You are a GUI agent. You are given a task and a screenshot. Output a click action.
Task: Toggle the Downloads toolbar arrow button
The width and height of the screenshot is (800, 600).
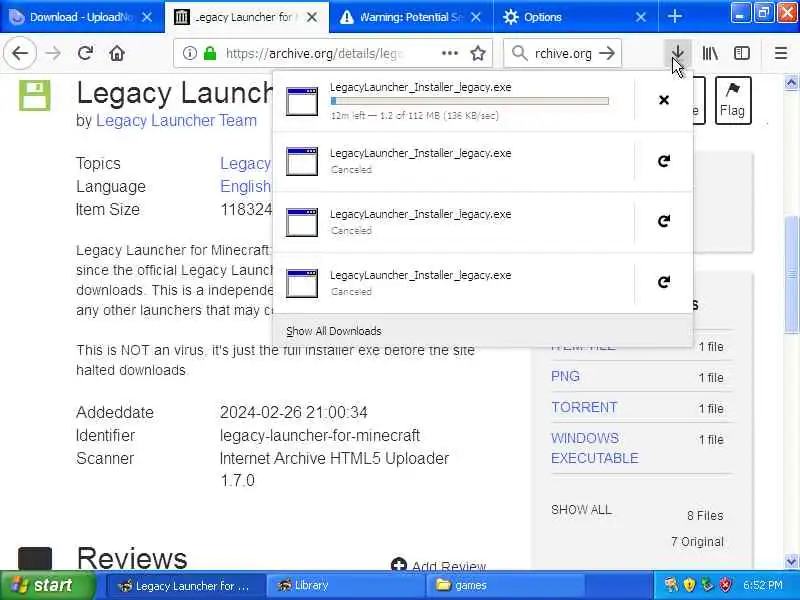pos(678,53)
